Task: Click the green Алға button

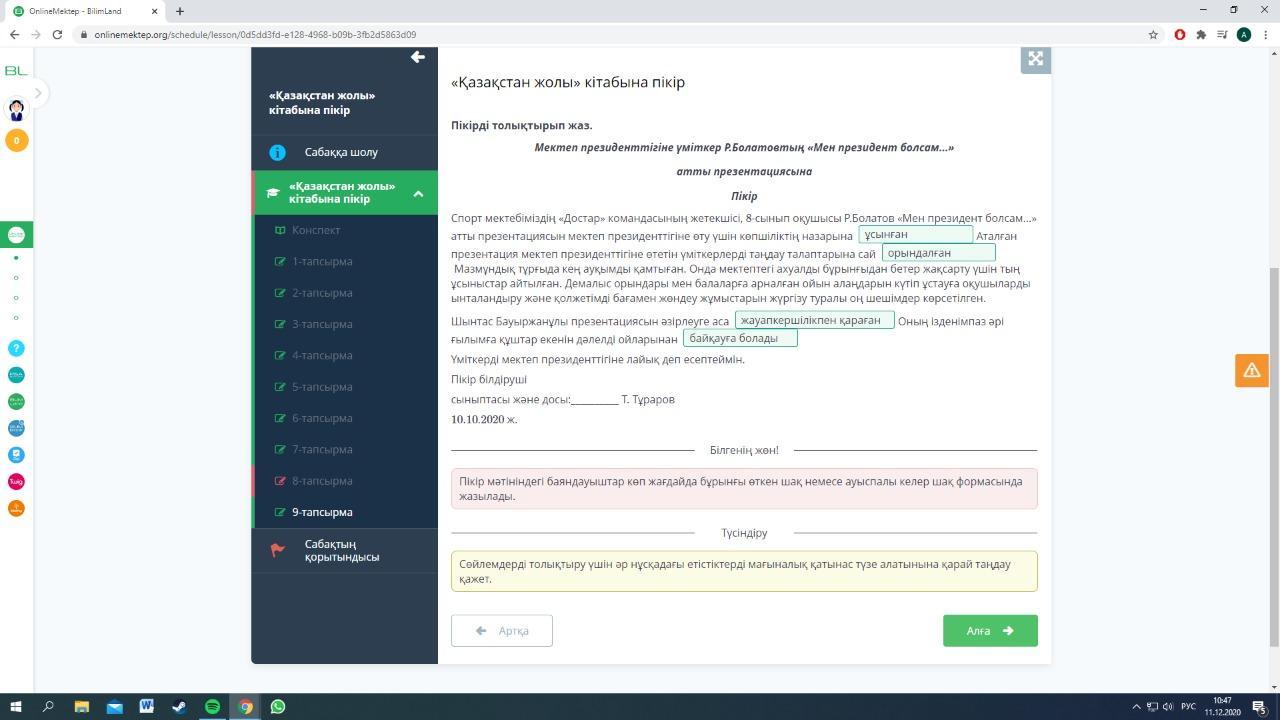Action: coord(990,631)
